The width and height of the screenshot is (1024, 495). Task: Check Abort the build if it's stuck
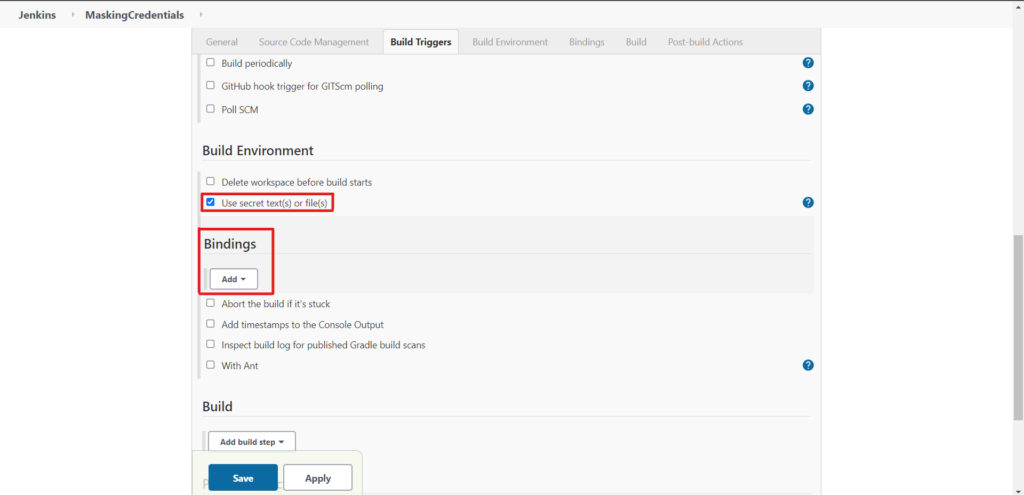tap(210, 303)
